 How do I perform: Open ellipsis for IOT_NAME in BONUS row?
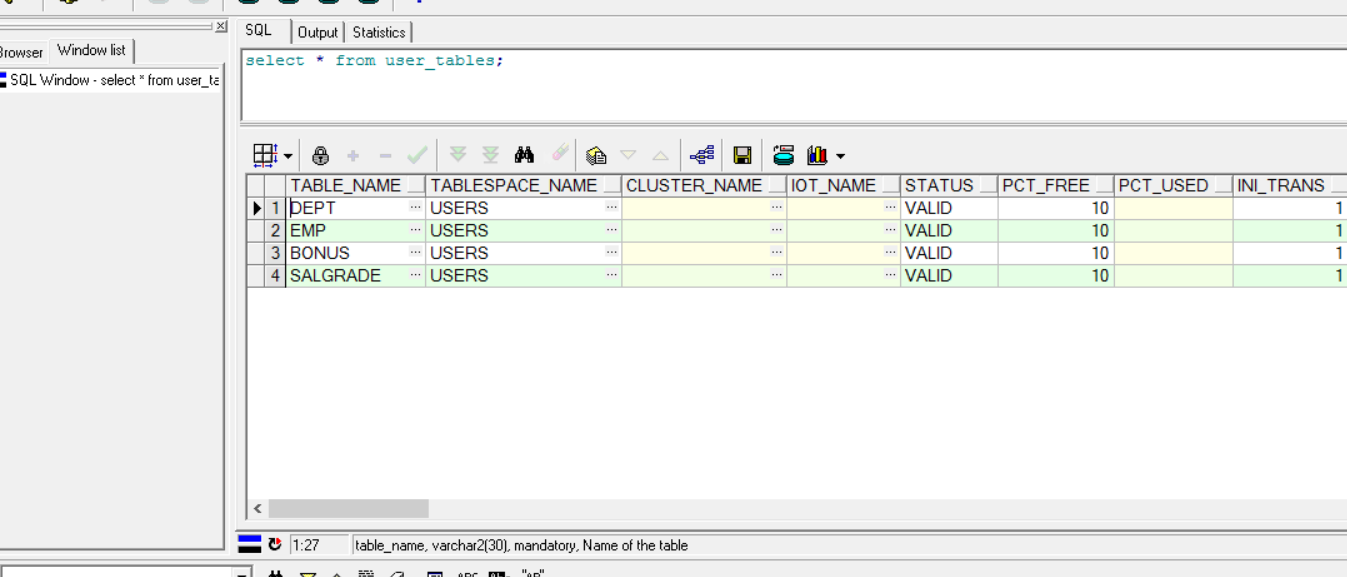[x=890, y=252]
